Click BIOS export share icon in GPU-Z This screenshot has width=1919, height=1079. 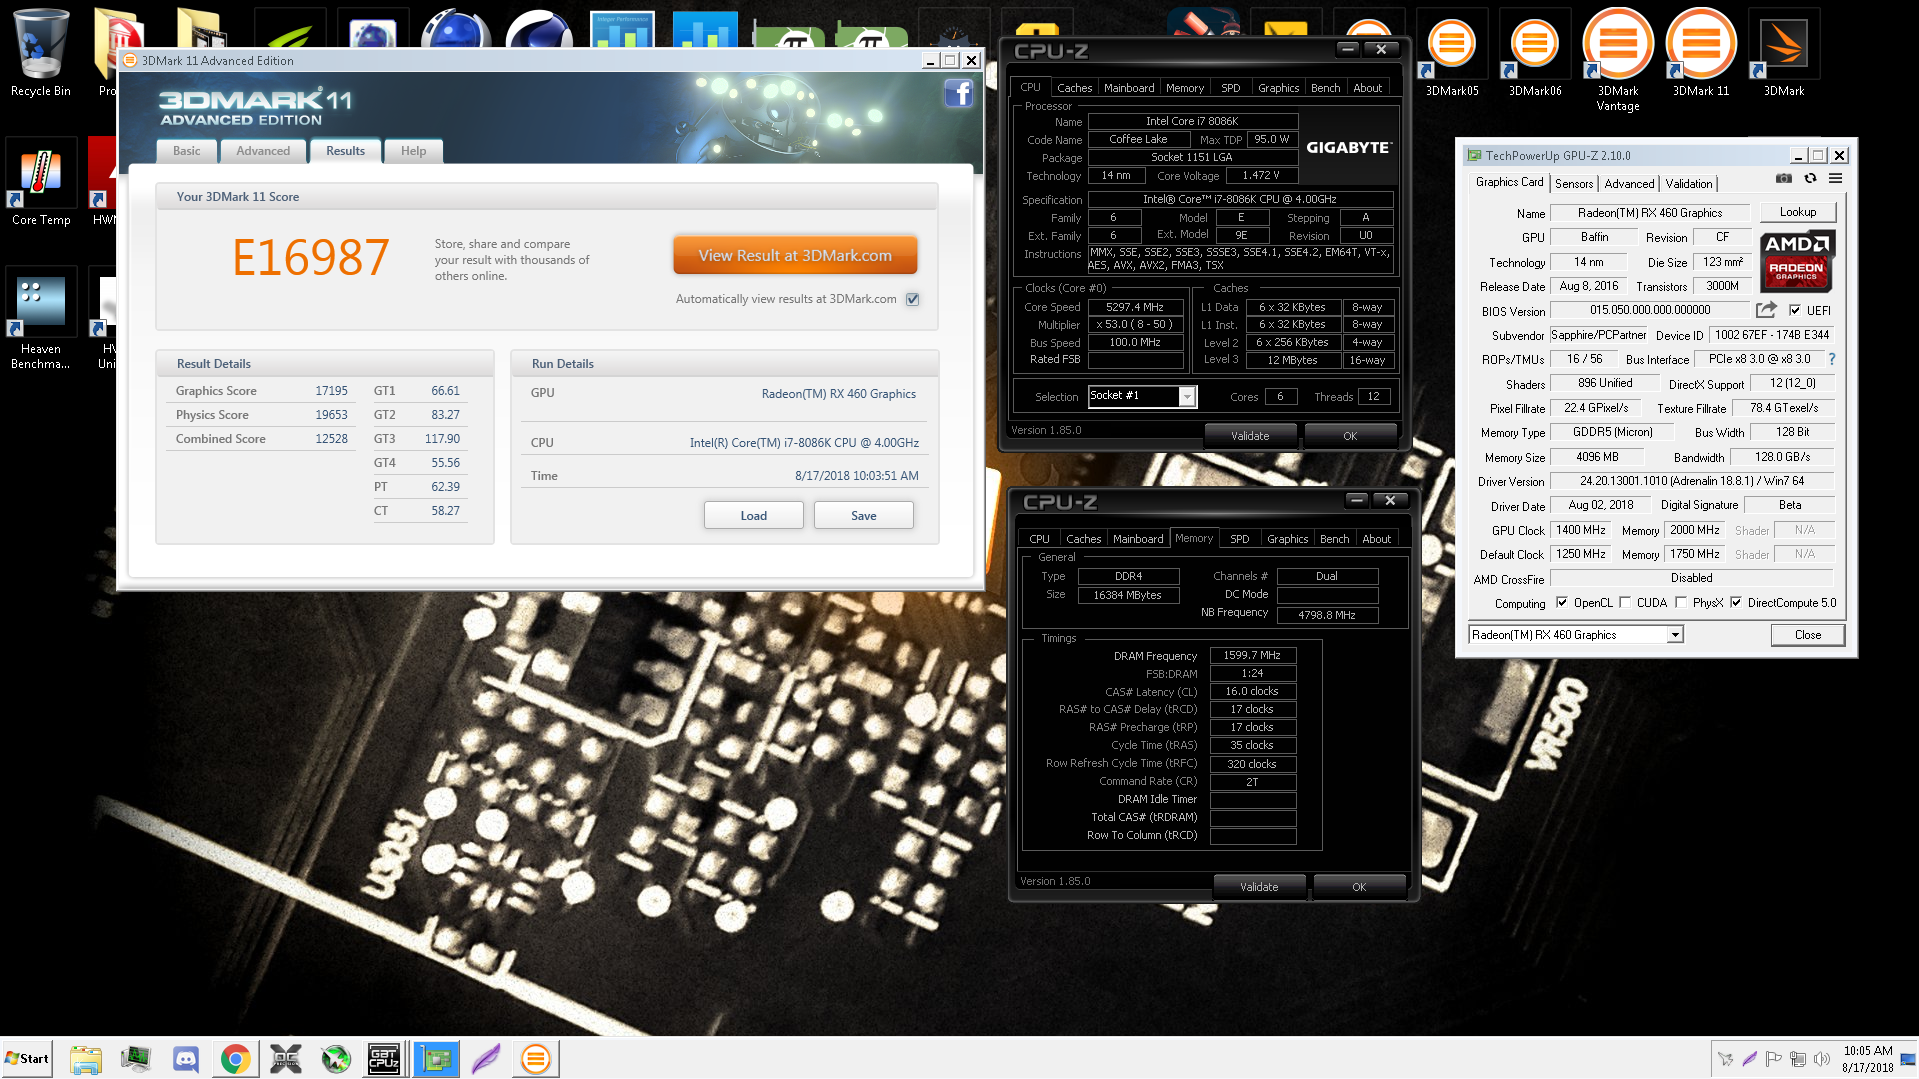point(1766,310)
